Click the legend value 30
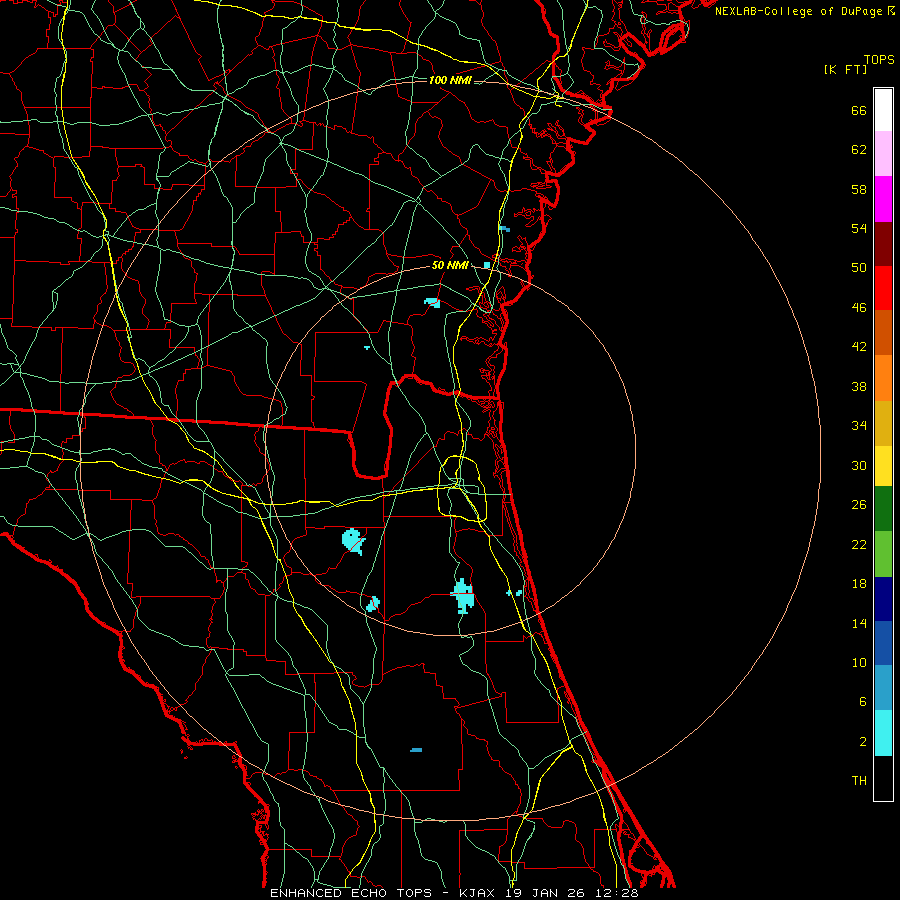 tap(859, 465)
